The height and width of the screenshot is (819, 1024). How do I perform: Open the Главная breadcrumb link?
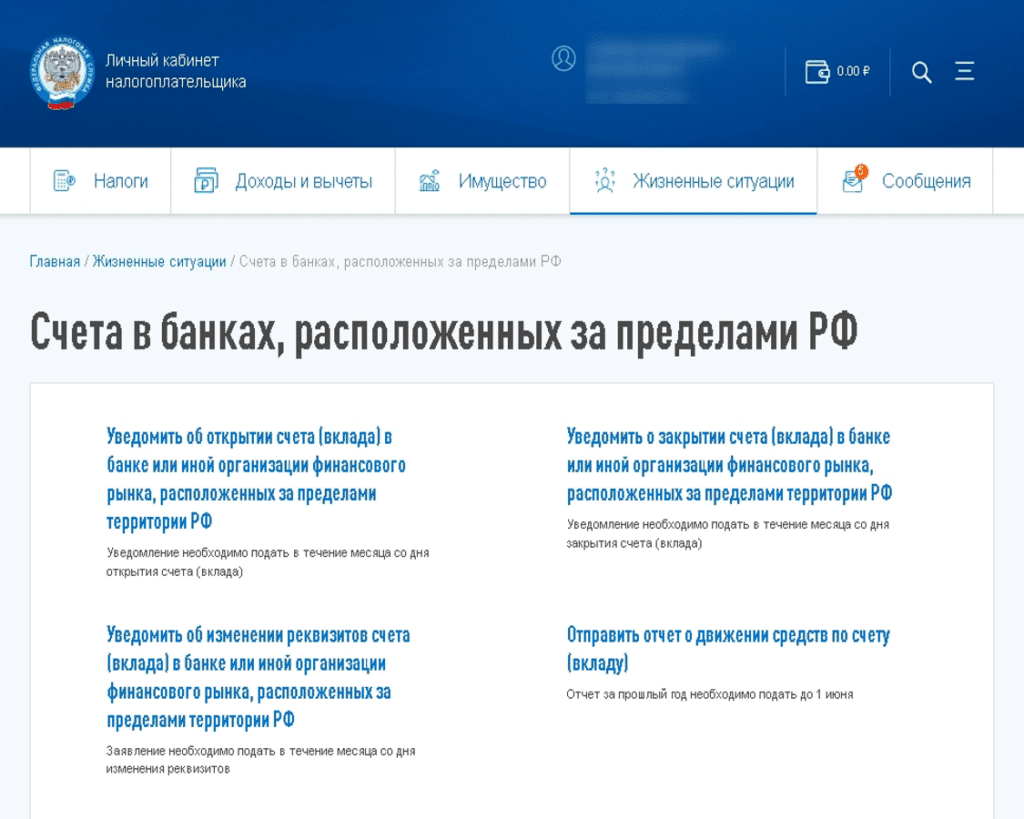coord(53,260)
